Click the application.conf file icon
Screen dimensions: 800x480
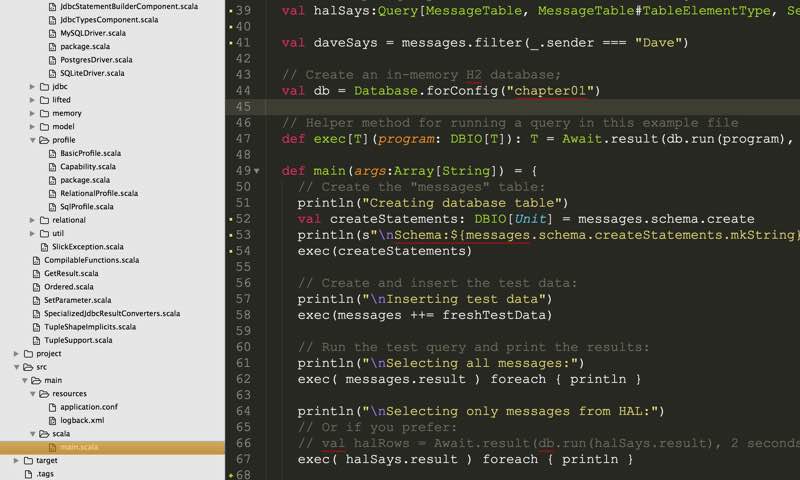click(52, 407)
